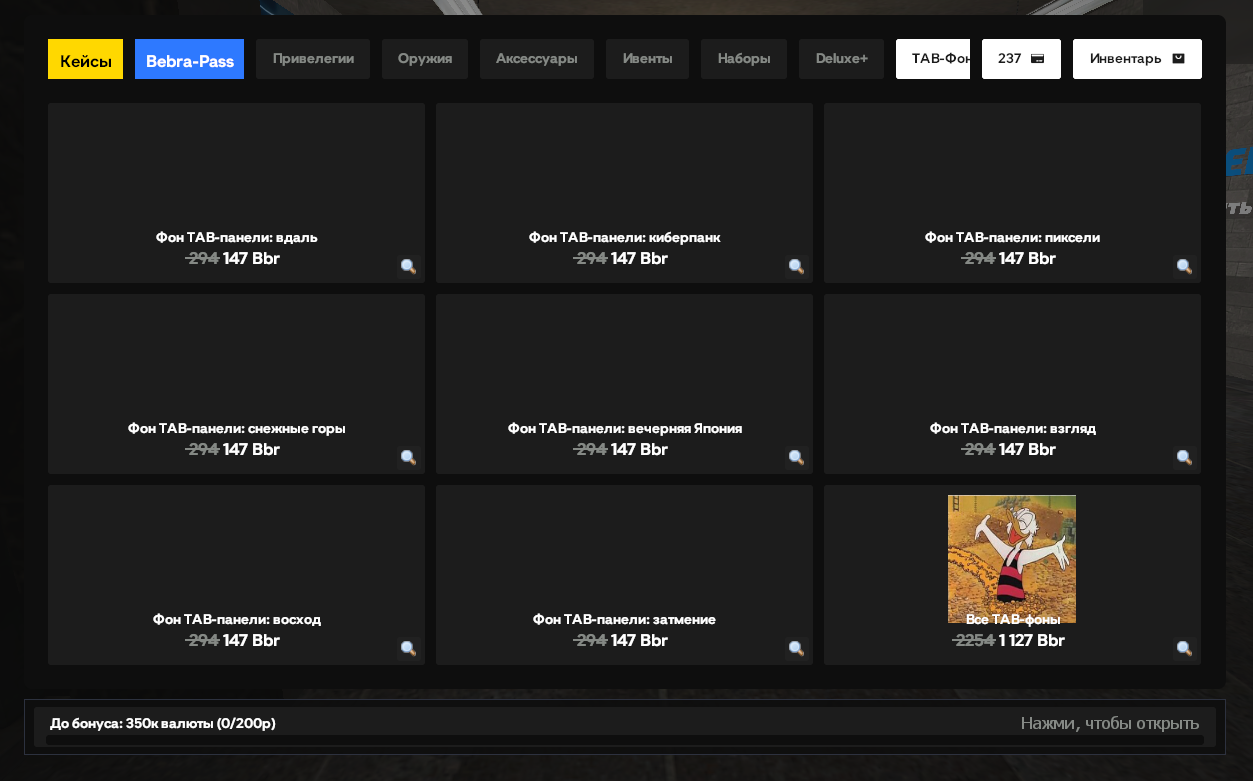Open the Кейсы tab
The height and width of the screenshot is (781, 1253).
pyautogui.click(x=85, y=59)
